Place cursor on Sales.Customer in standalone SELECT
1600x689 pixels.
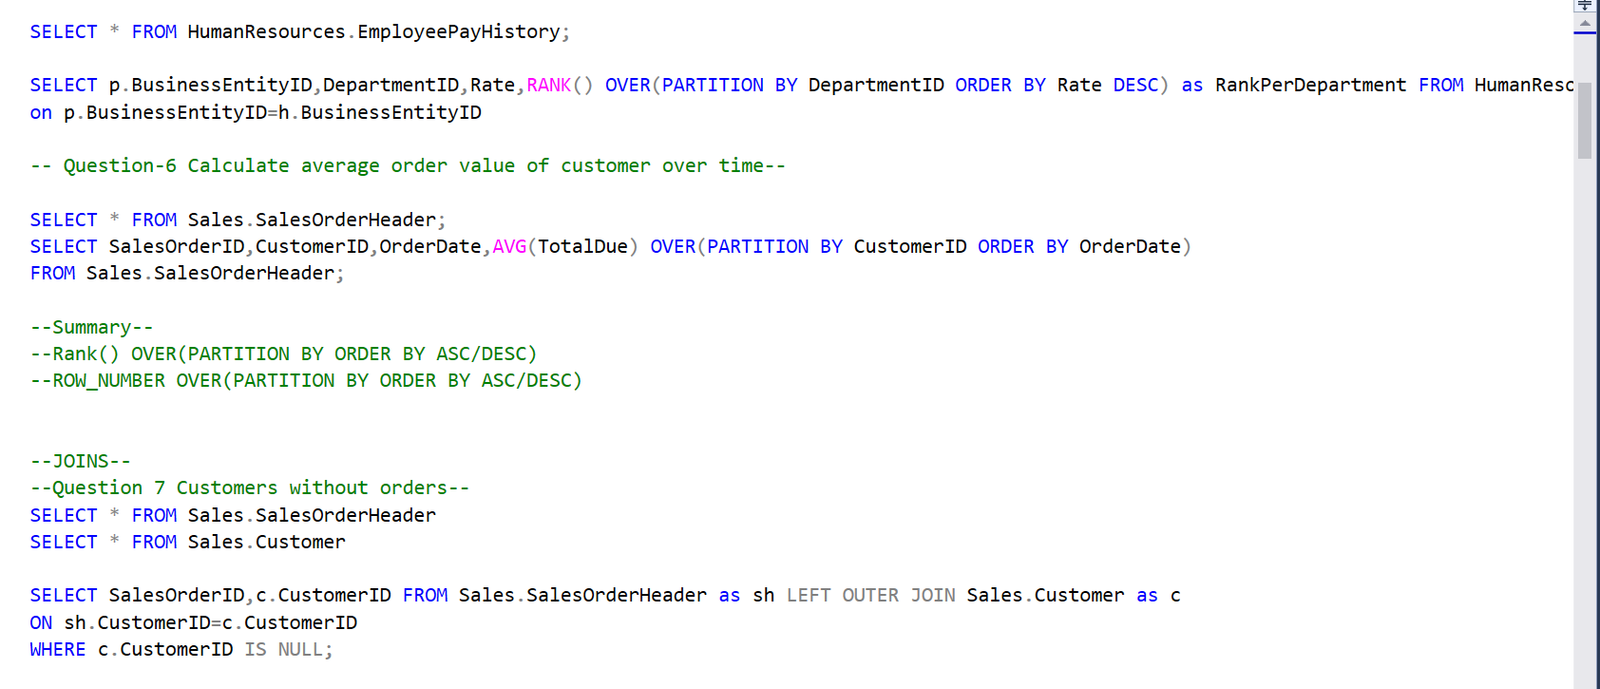(x=266, y=542)
